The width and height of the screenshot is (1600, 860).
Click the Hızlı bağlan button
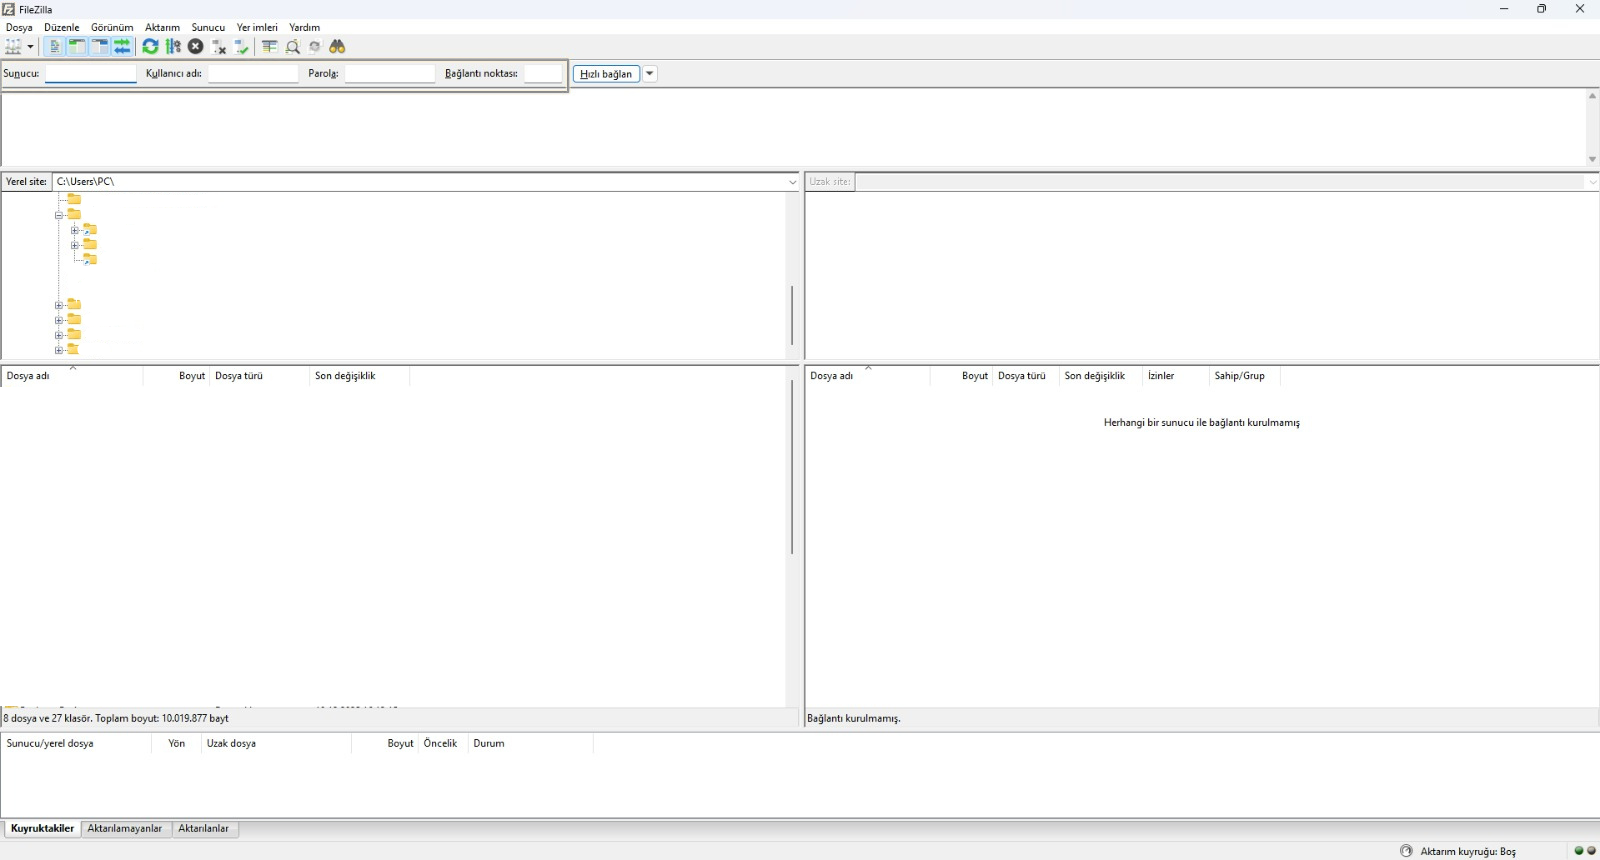(606, 74)
